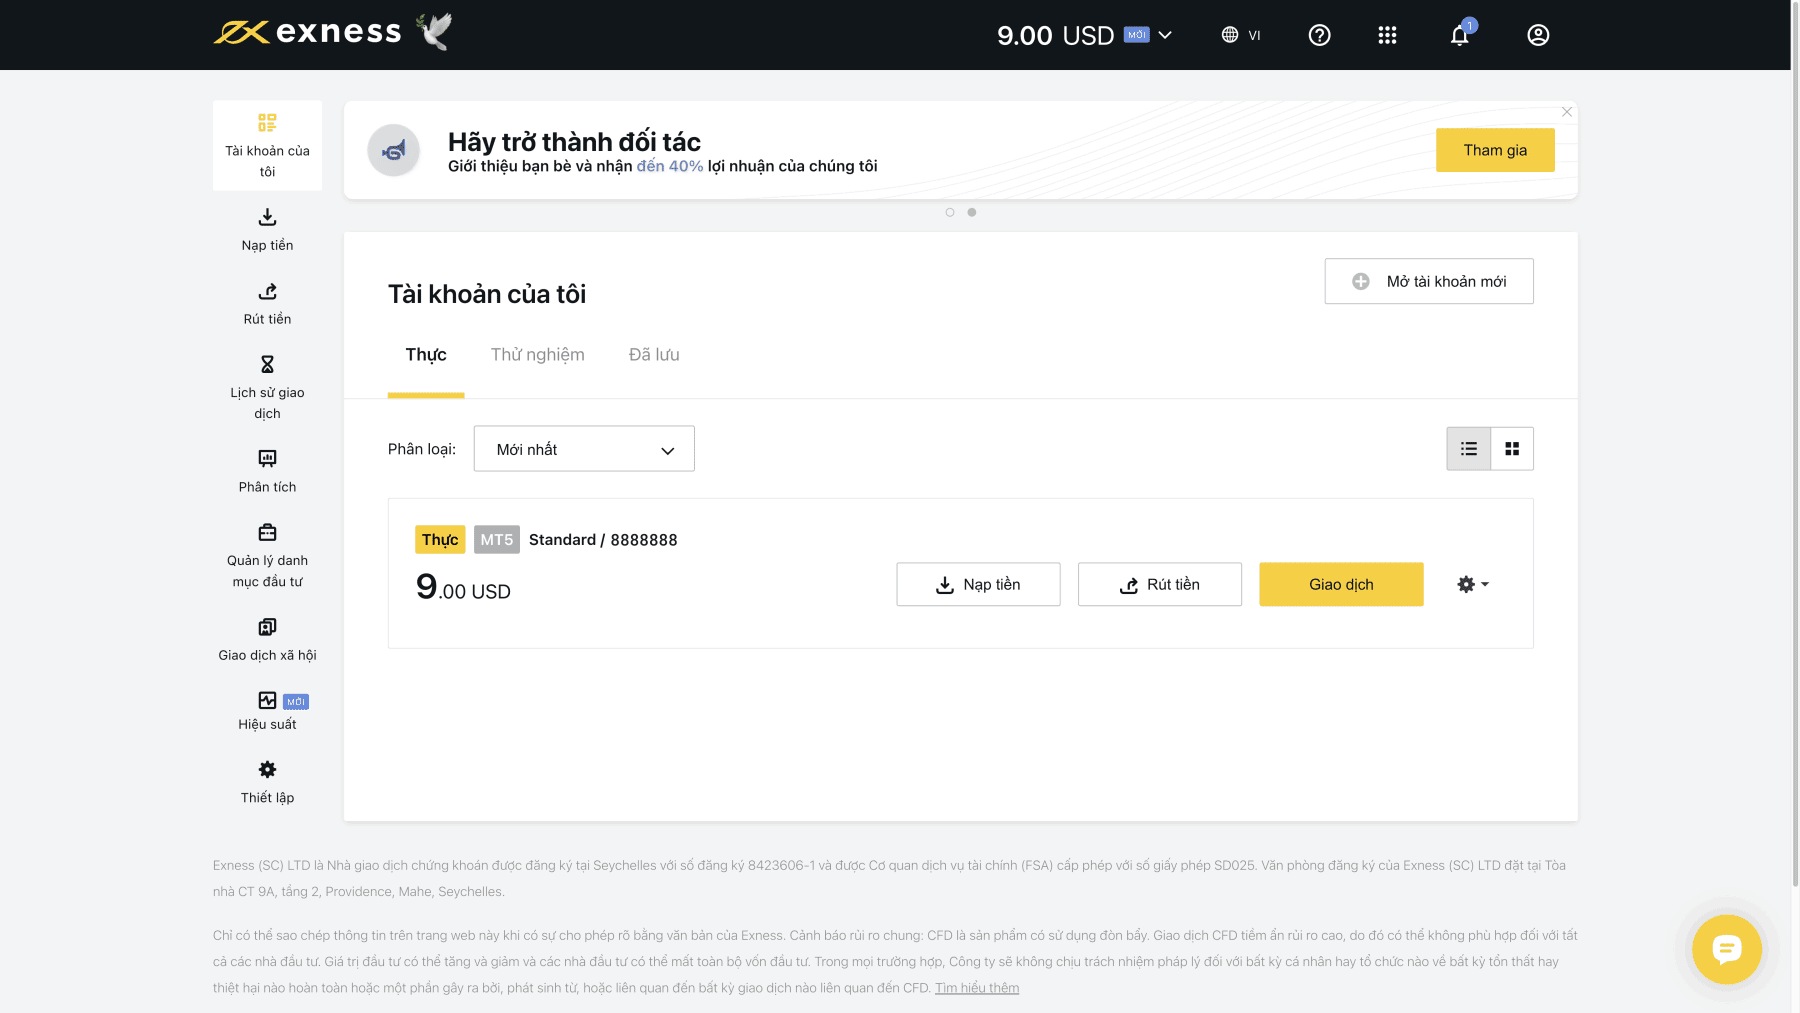Viewport: 1800px width, 1013px height.
Task: Click the partner banner megaphone icon
Action: coord(394,150)
